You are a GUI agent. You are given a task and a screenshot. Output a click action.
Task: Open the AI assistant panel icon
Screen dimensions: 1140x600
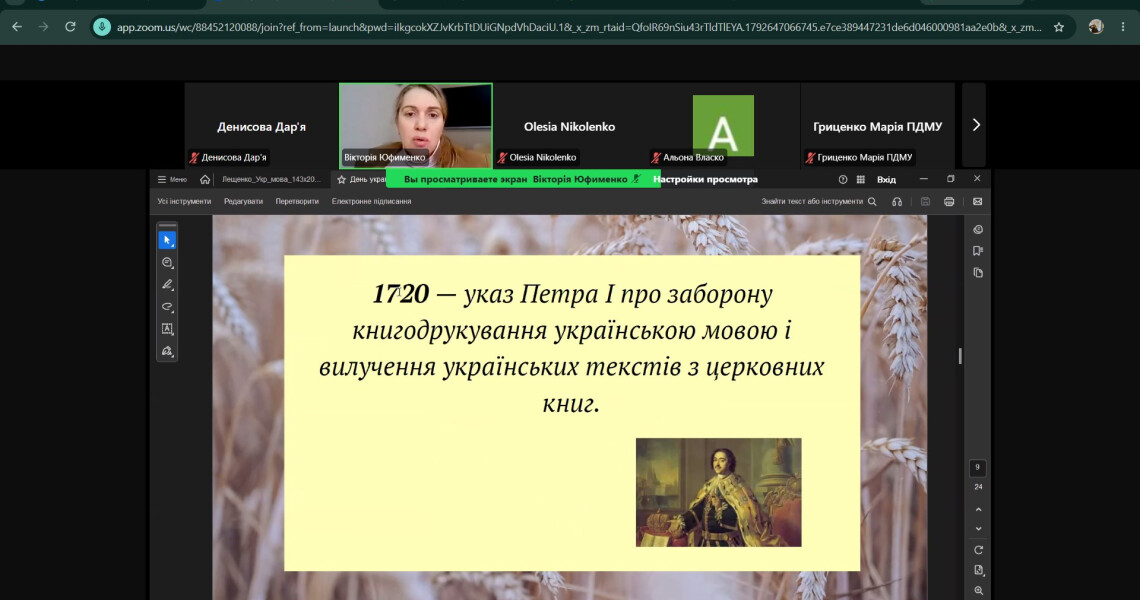click(978, 230)
